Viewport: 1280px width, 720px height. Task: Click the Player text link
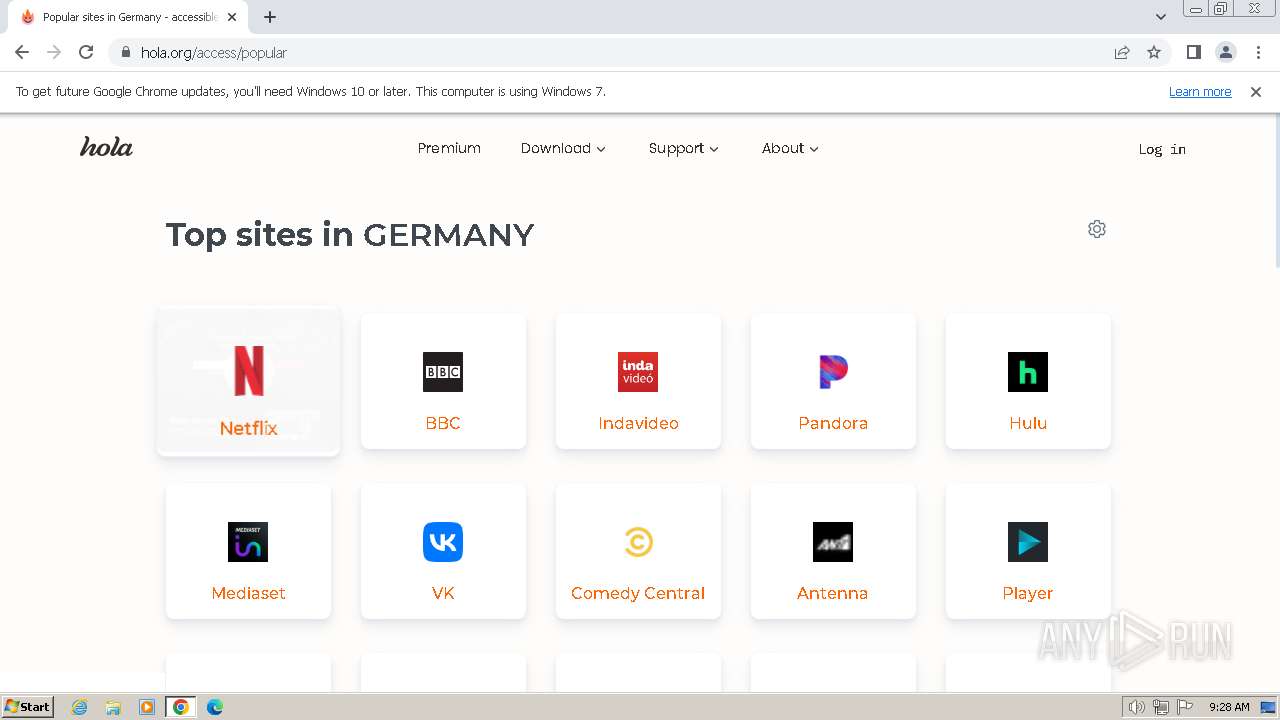pyautogui.click(x=1028, y=593)
